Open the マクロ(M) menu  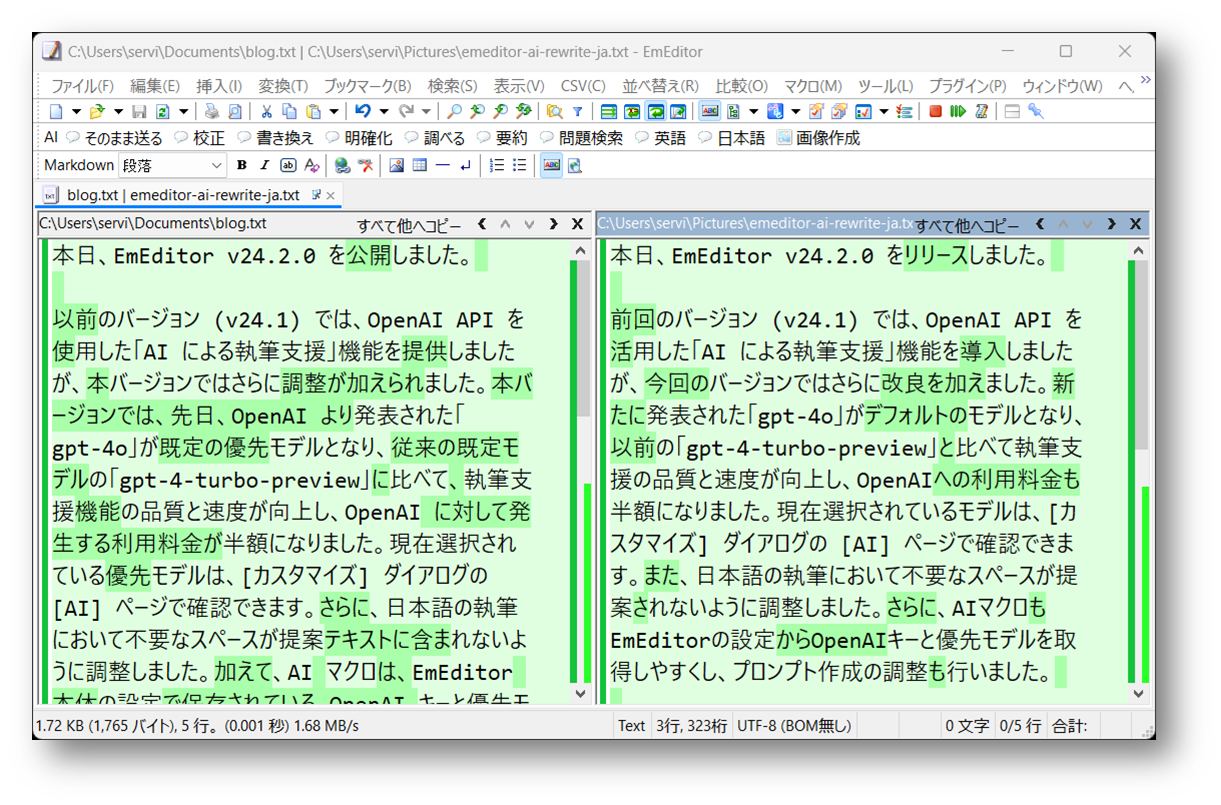(813, 86)
